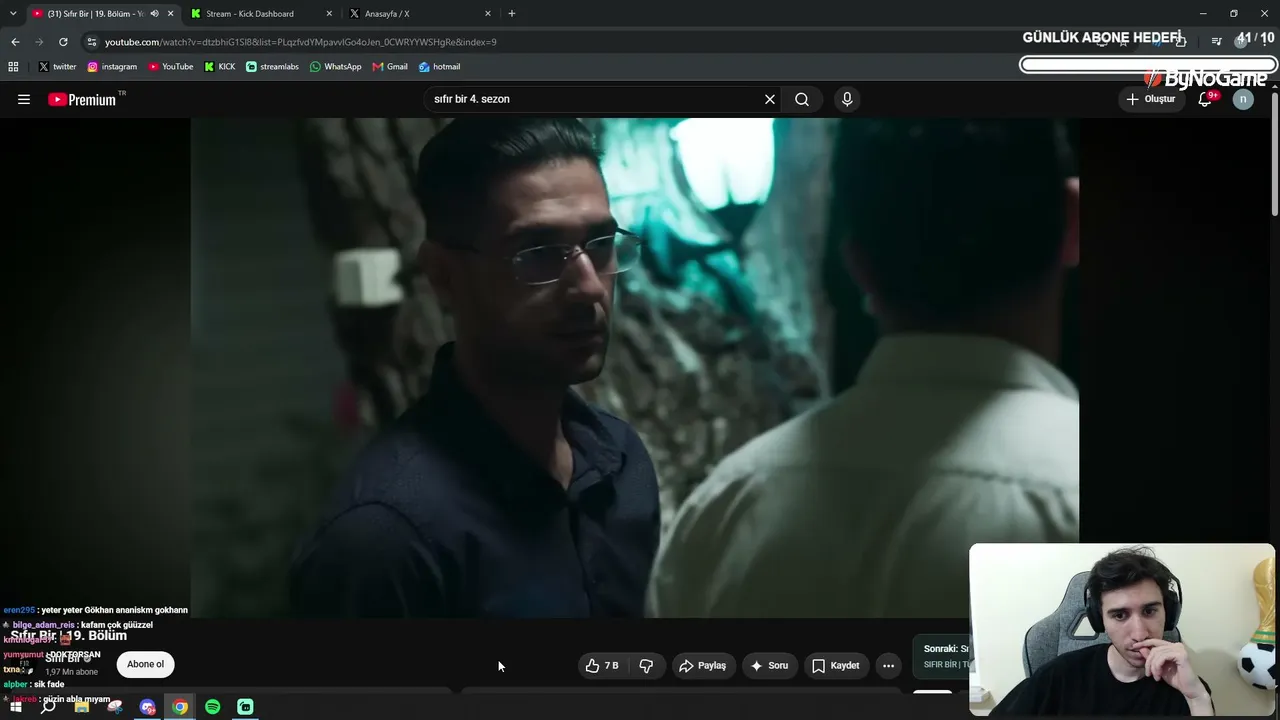Show YouTube notifications bell
The width and height of the screenshot is (1280, 720).
point(1205,99)
